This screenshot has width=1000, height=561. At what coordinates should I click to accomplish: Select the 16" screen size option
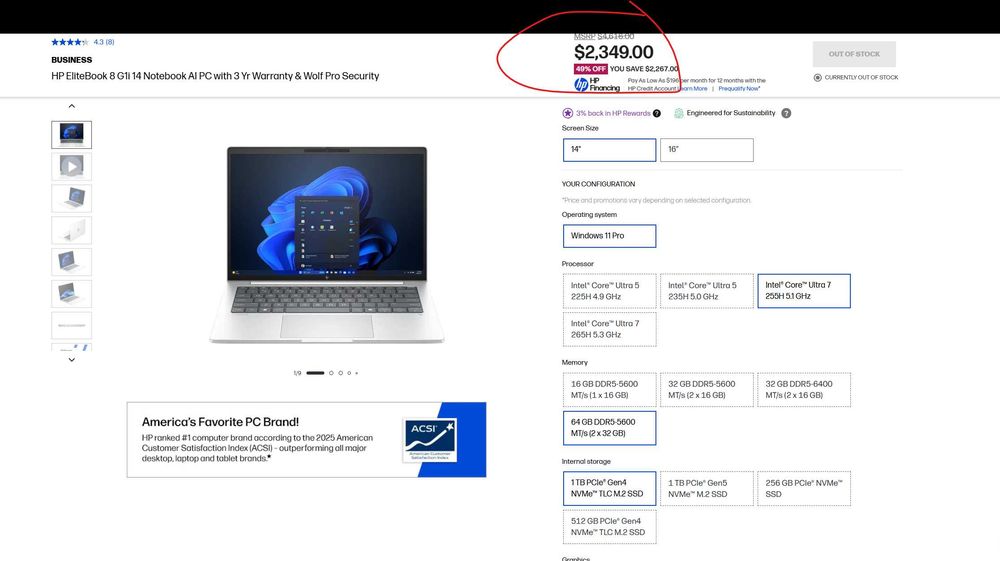coord(707,150)
